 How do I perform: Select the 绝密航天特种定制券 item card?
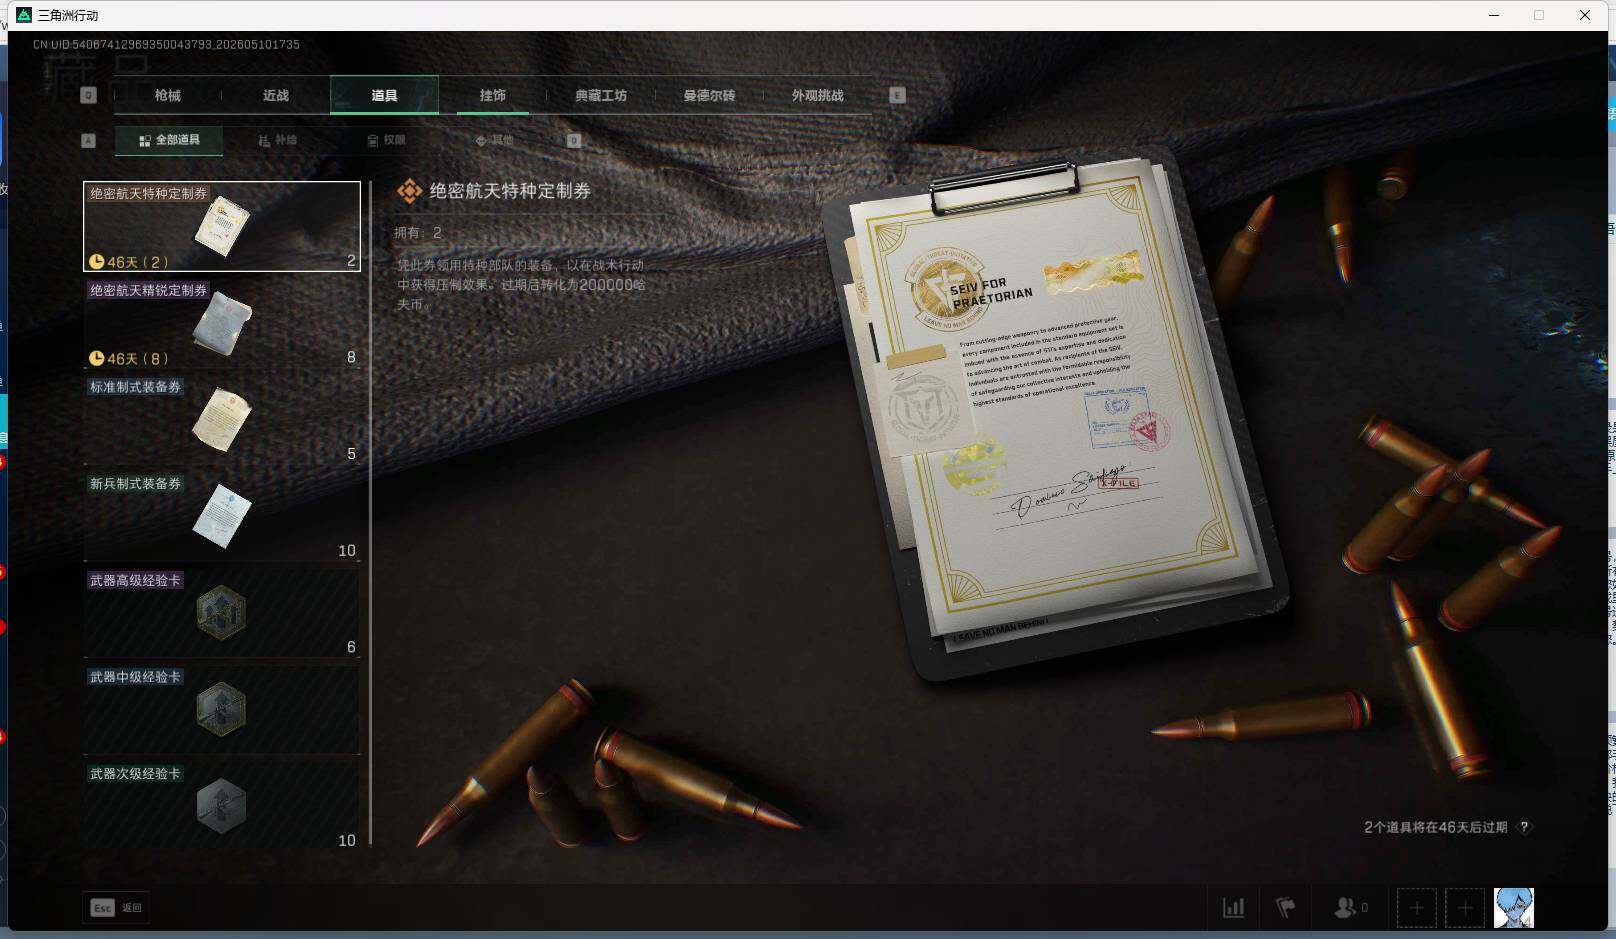(x=222, y=226)
